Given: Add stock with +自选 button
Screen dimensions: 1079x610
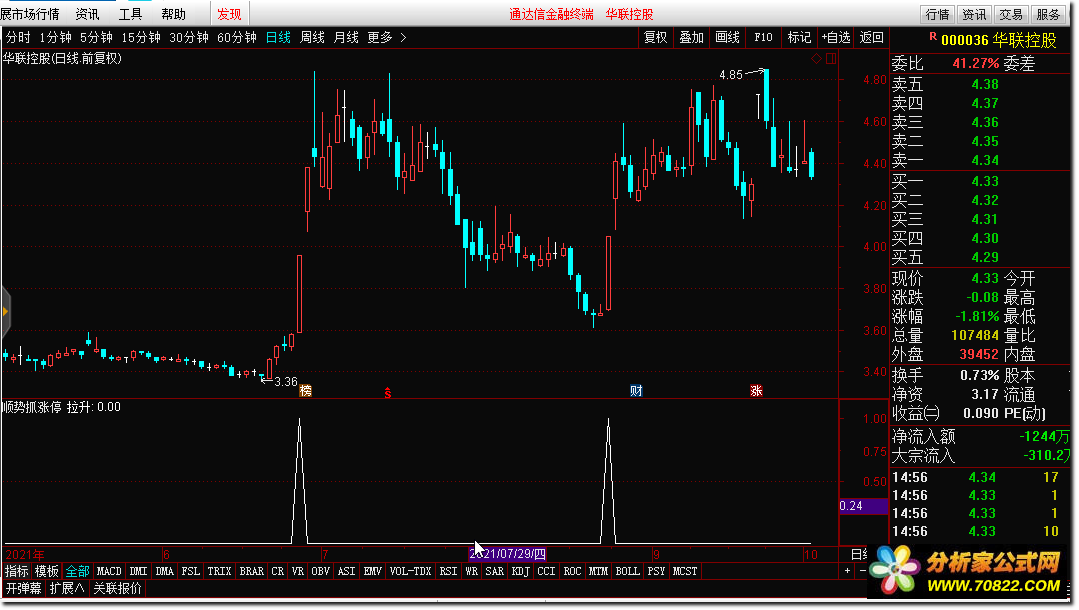Looking at the screenshot, I should pos(835,37).
